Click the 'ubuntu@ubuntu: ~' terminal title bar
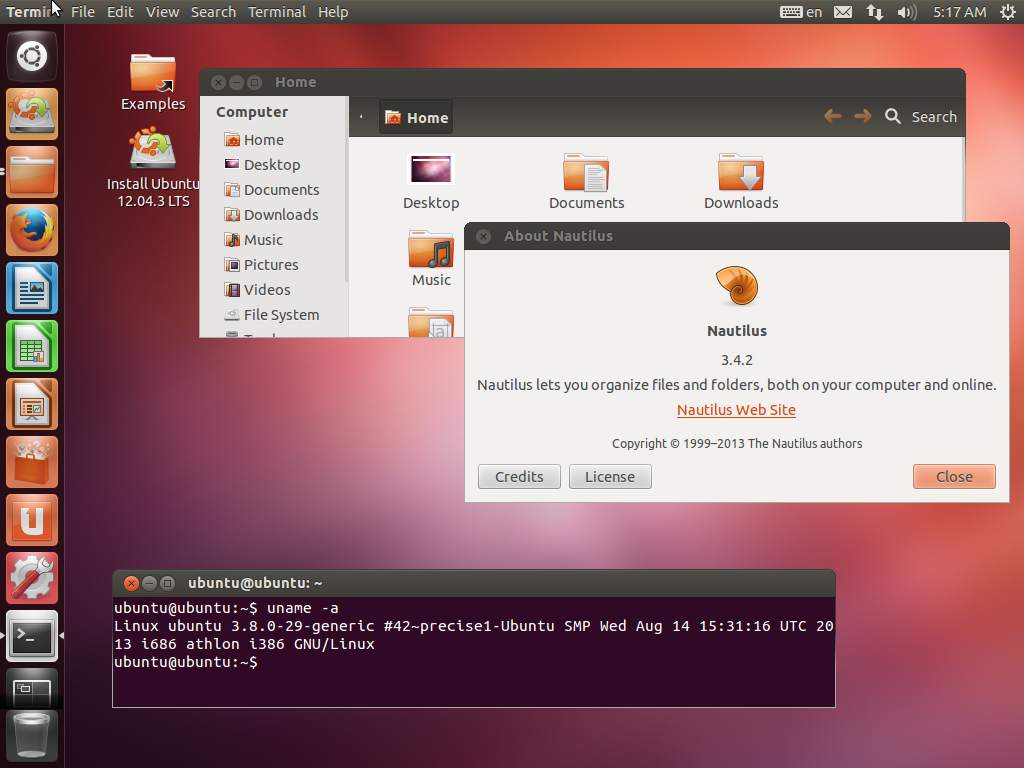Viewport: 1024px width, 768px height. pyautogui.click(x=473, y=583)
